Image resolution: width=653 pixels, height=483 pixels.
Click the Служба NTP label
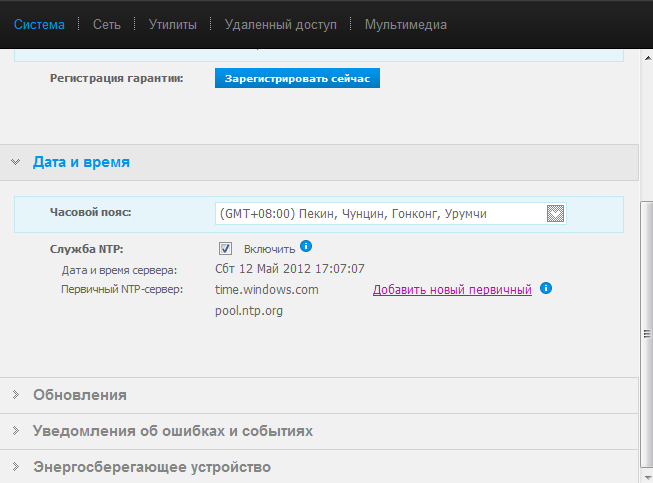[x=87, y=249]
